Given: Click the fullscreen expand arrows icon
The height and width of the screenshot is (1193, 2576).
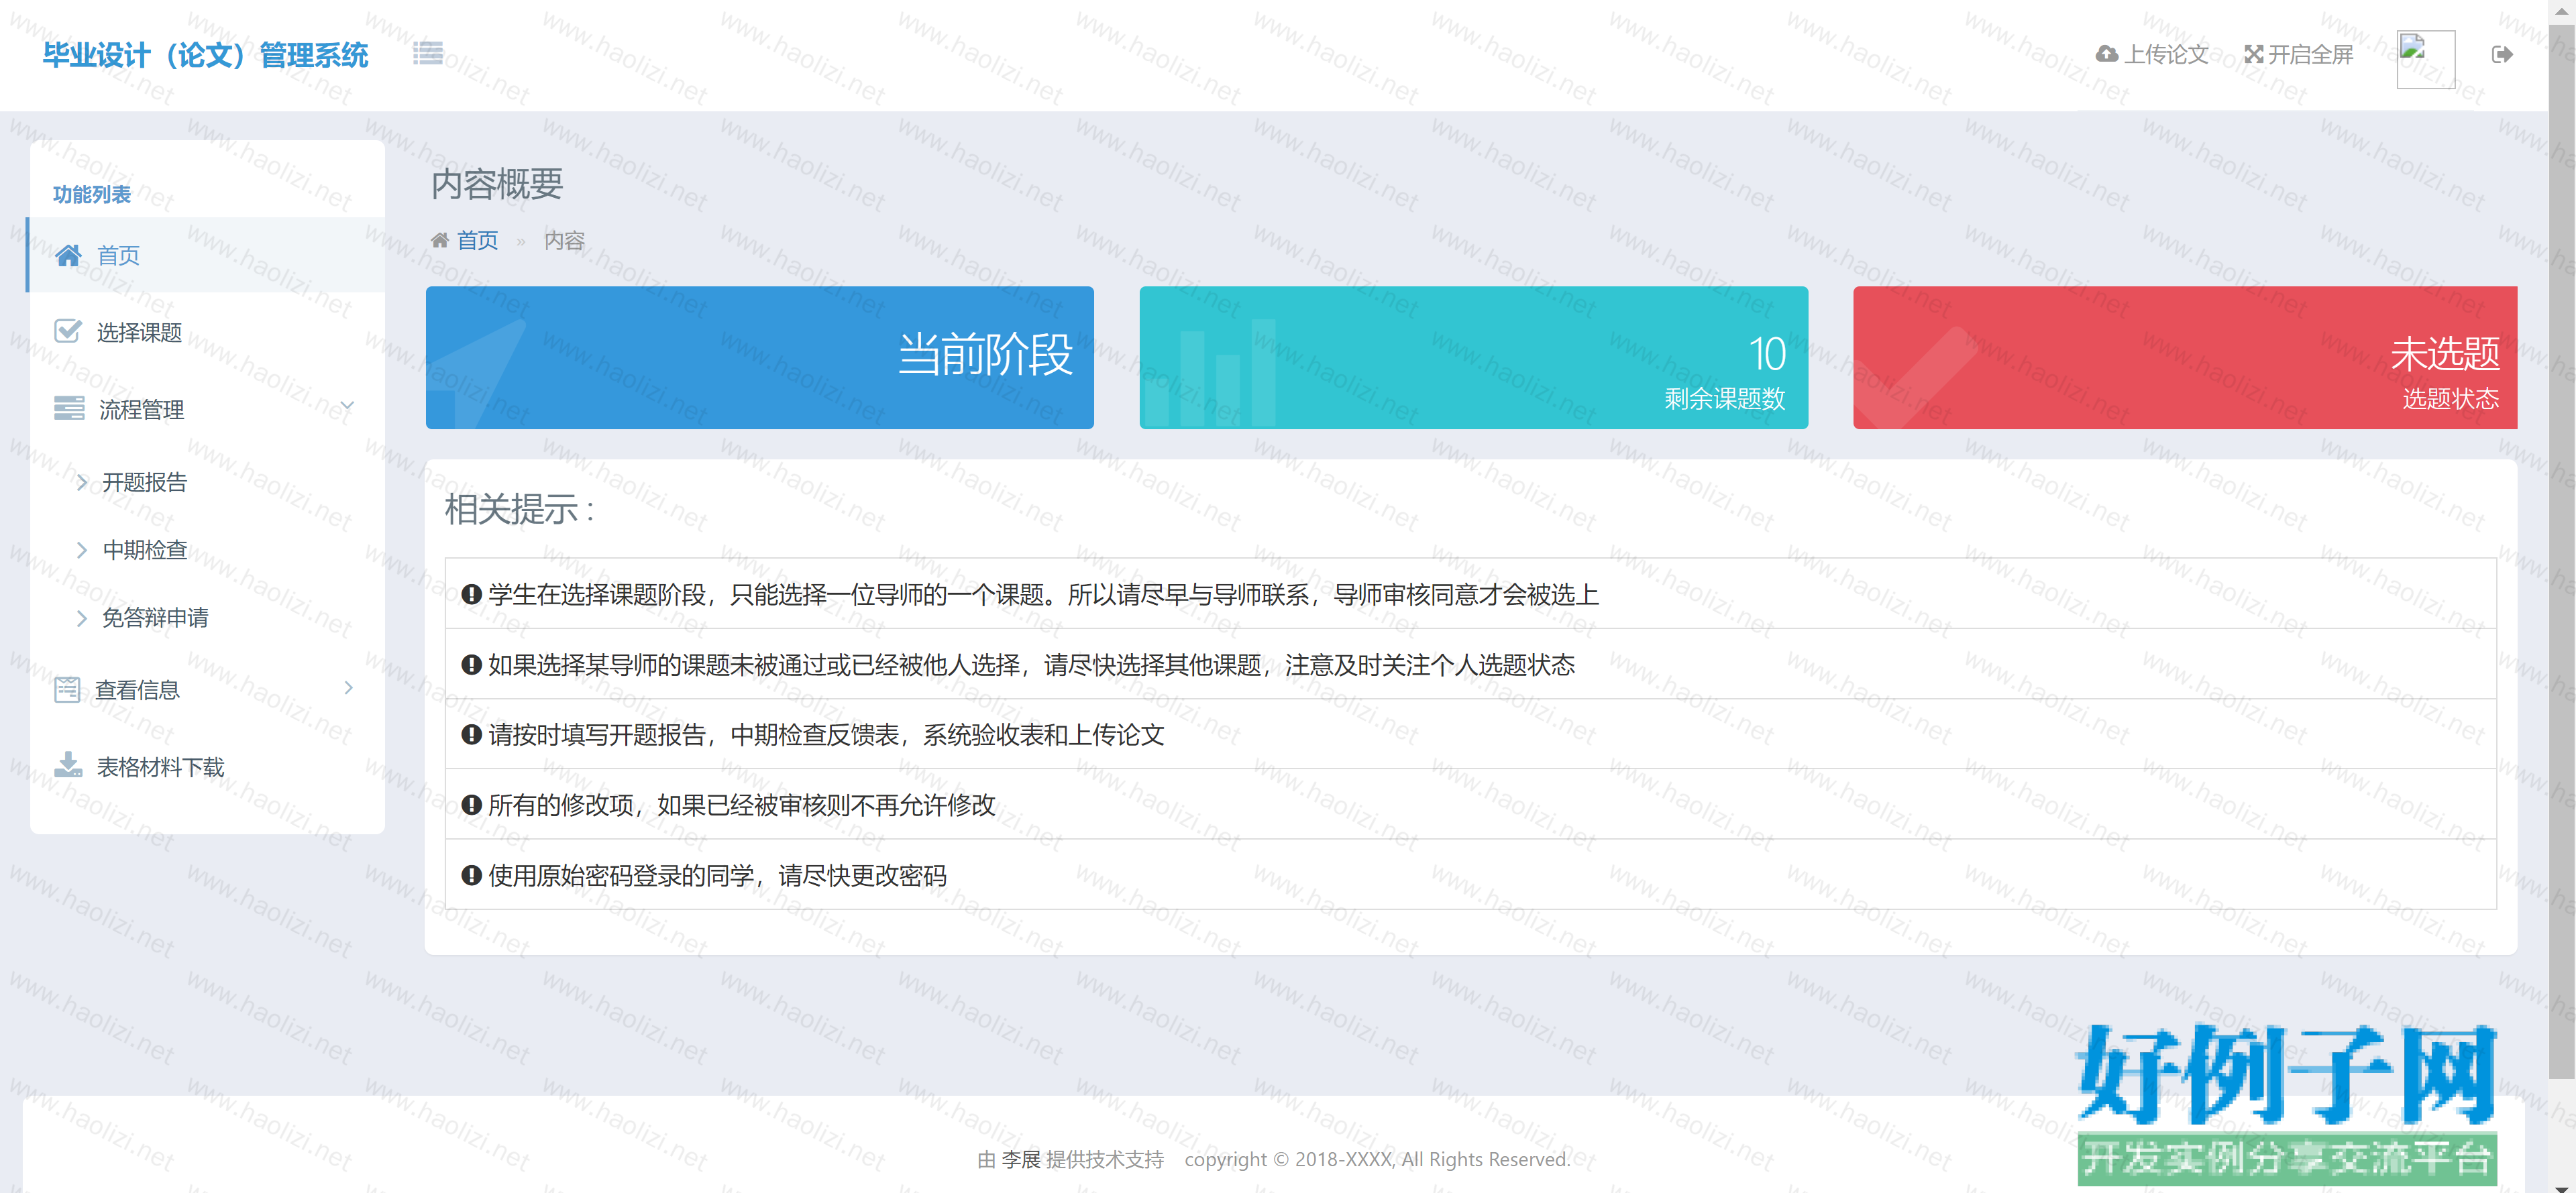Looking at the screenshot, I should click(x=2253, y=54).
